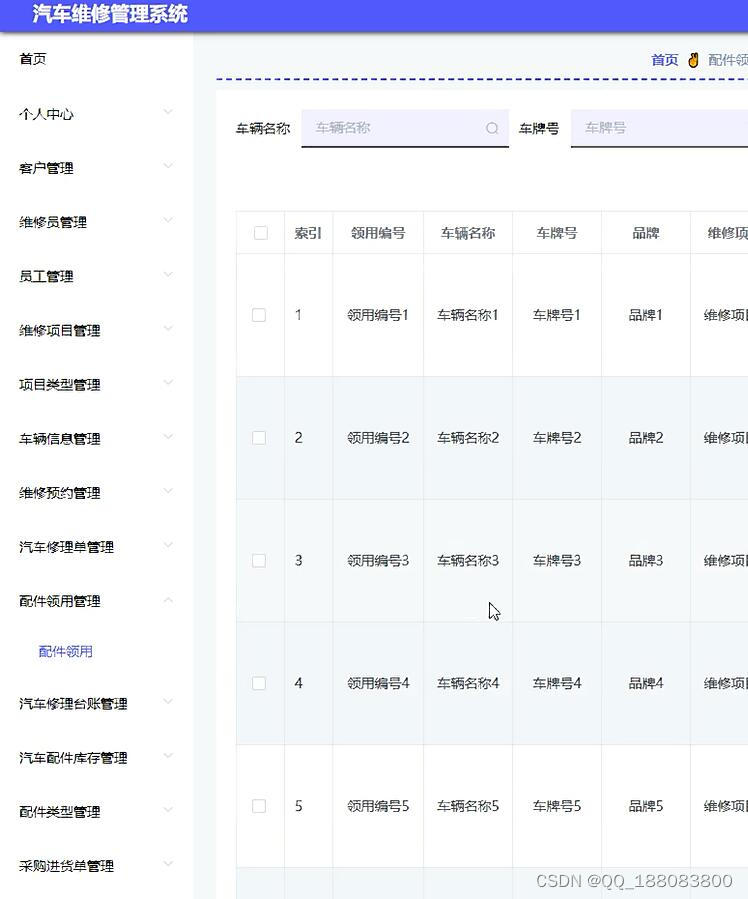Click the 首页 breadcrumb link
748x899 pixels.
click(665, 60)
